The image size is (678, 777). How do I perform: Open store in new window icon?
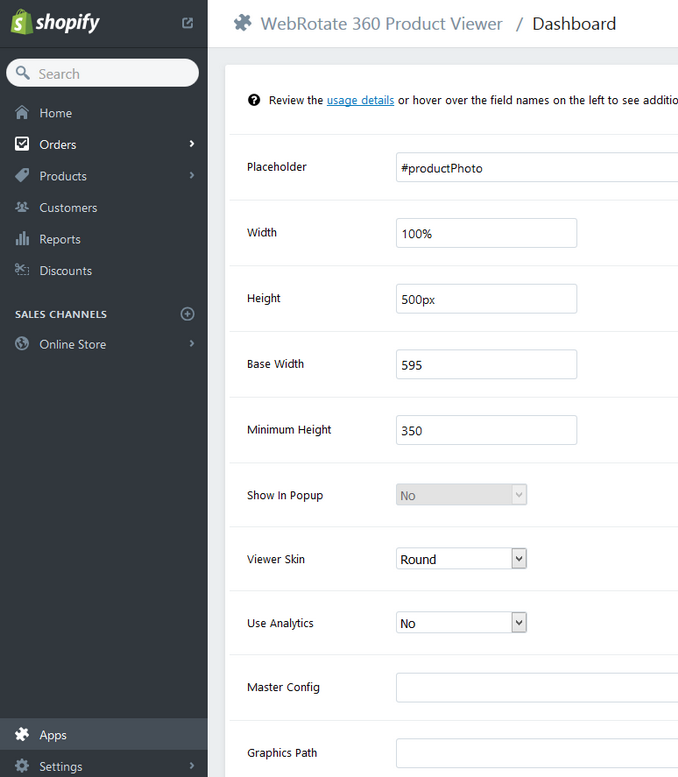click(187, 23)
